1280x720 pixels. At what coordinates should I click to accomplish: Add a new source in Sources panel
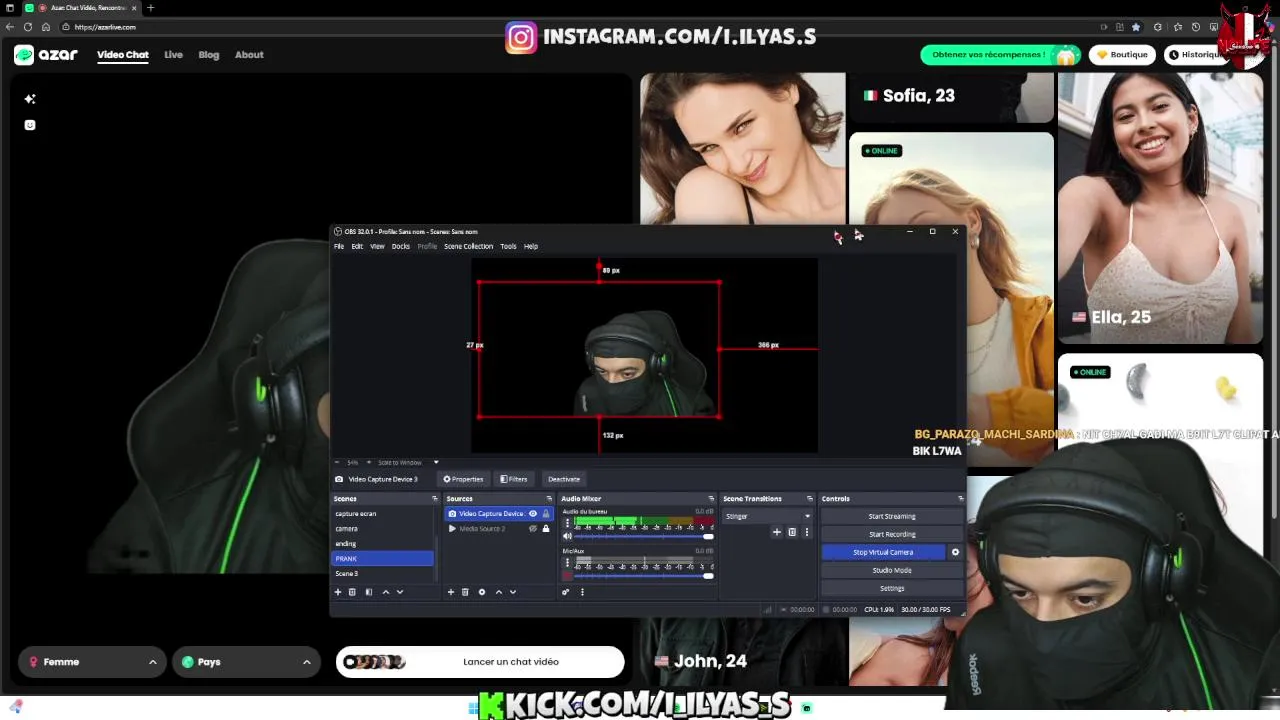[451, 592]
